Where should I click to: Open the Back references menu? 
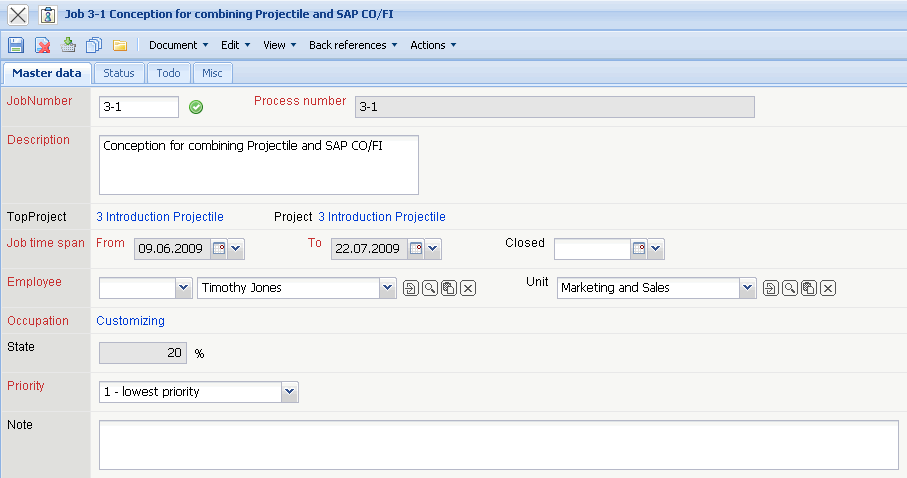(353, 45)
